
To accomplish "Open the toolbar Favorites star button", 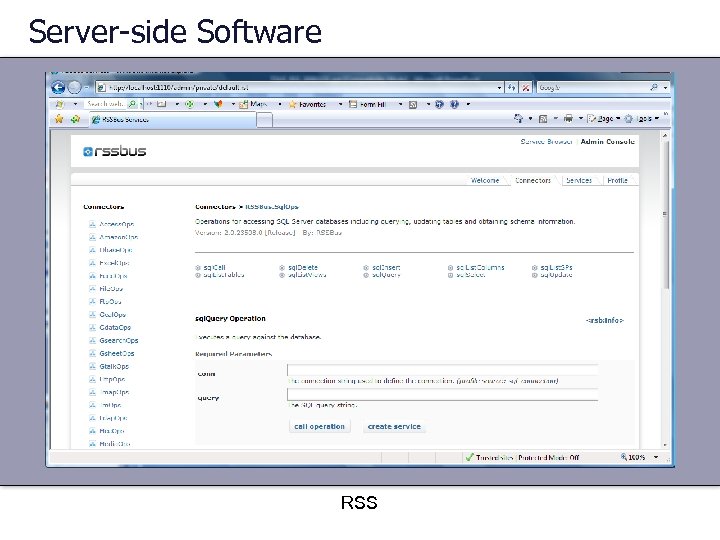I will click(307, 104).
